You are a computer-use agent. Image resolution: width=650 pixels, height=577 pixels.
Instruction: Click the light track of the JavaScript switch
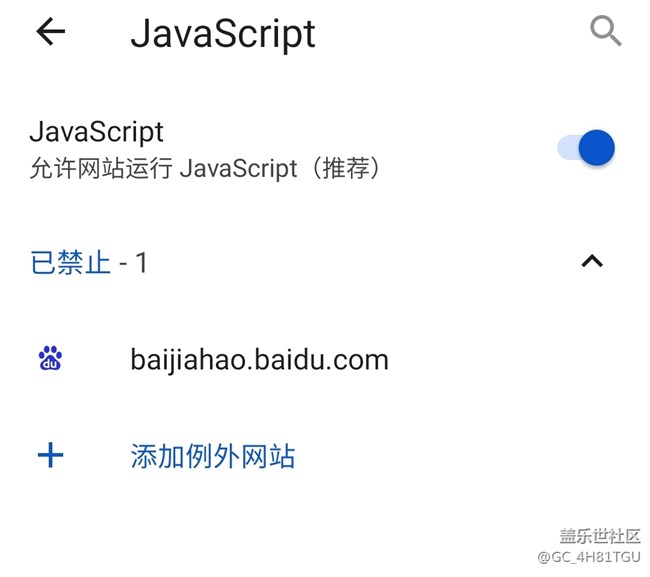click(x=566, y=148)
